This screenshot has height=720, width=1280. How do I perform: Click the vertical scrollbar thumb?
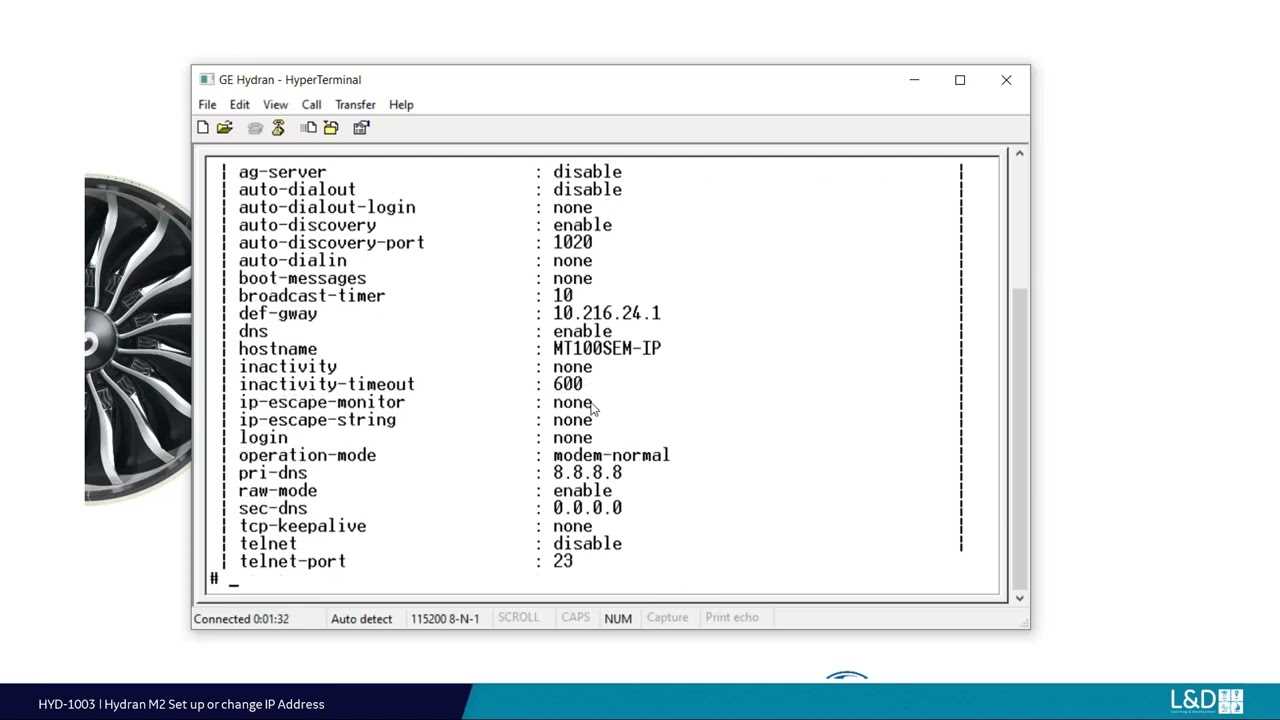tap(1019, 437)
